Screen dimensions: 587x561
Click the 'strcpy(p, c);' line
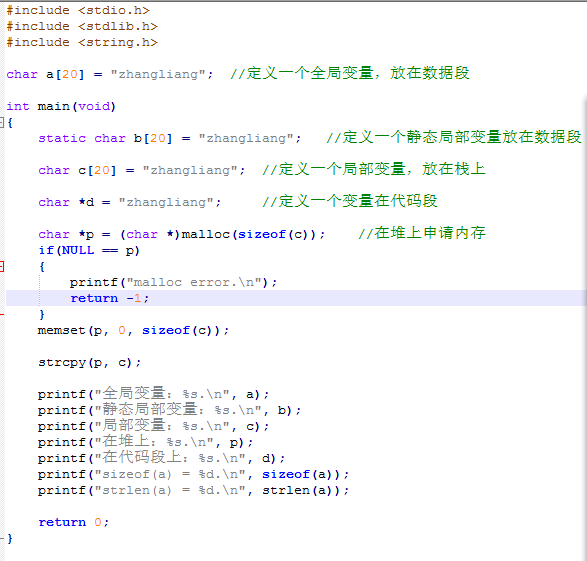89,363
